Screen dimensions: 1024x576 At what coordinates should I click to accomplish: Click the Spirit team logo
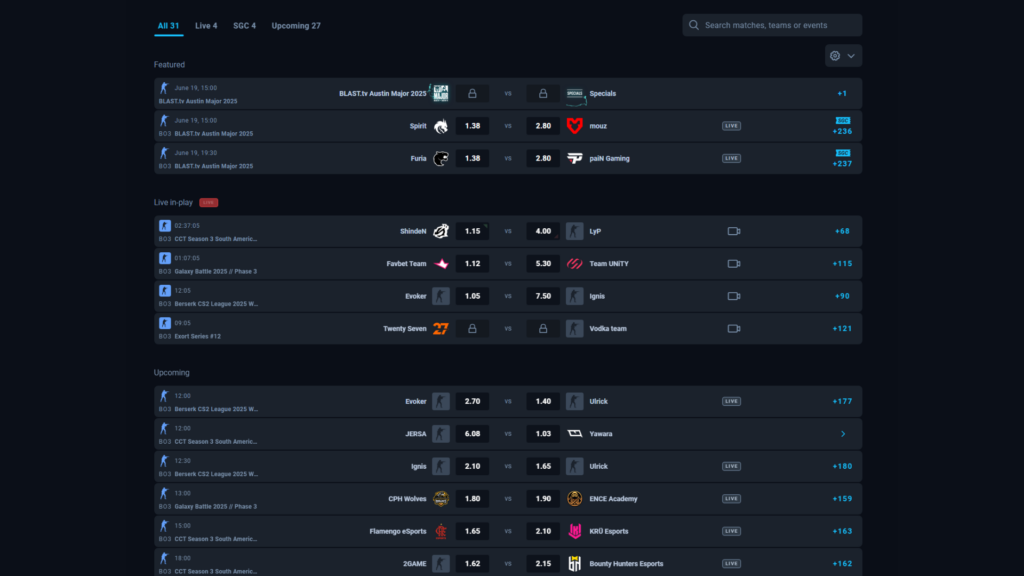click(441, 125)
